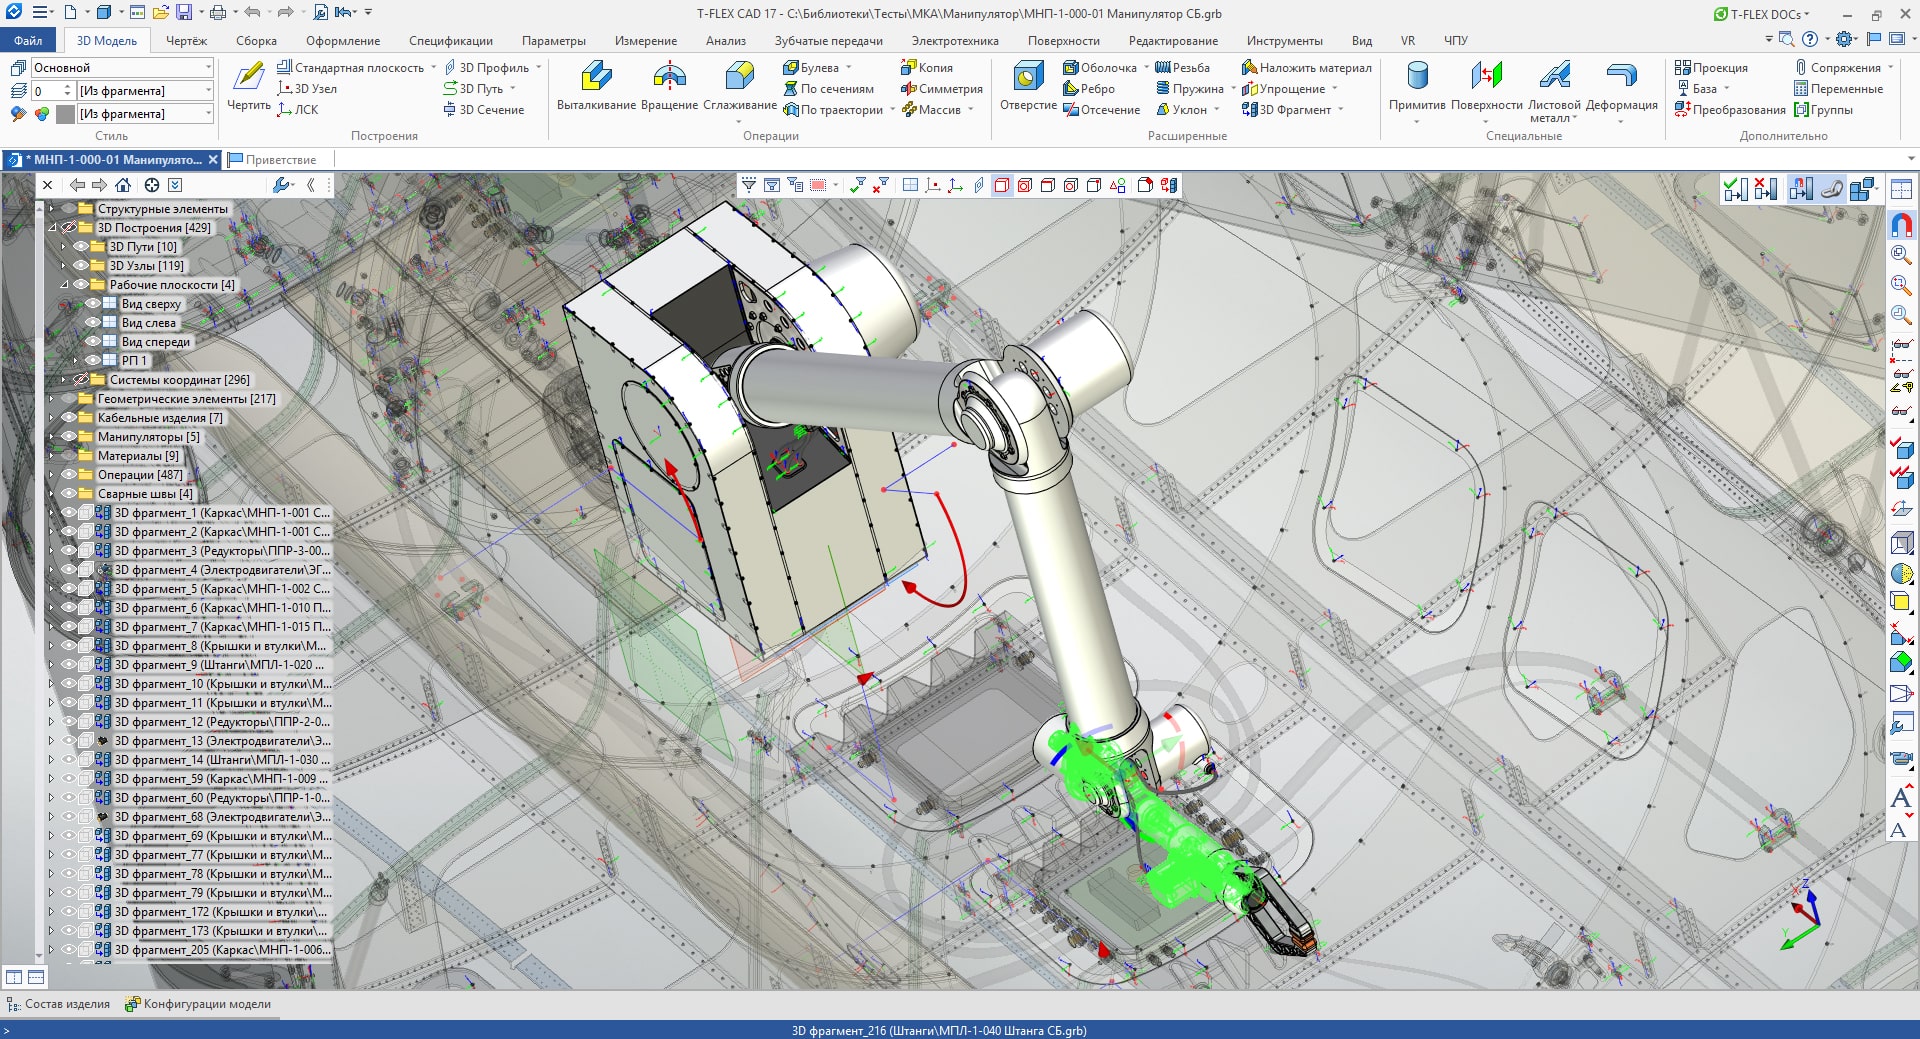The height and width of the screenshot is (1039, 1920).
Task: Switch to the Сборка ribbon tab
Action: tap(256, 41)
